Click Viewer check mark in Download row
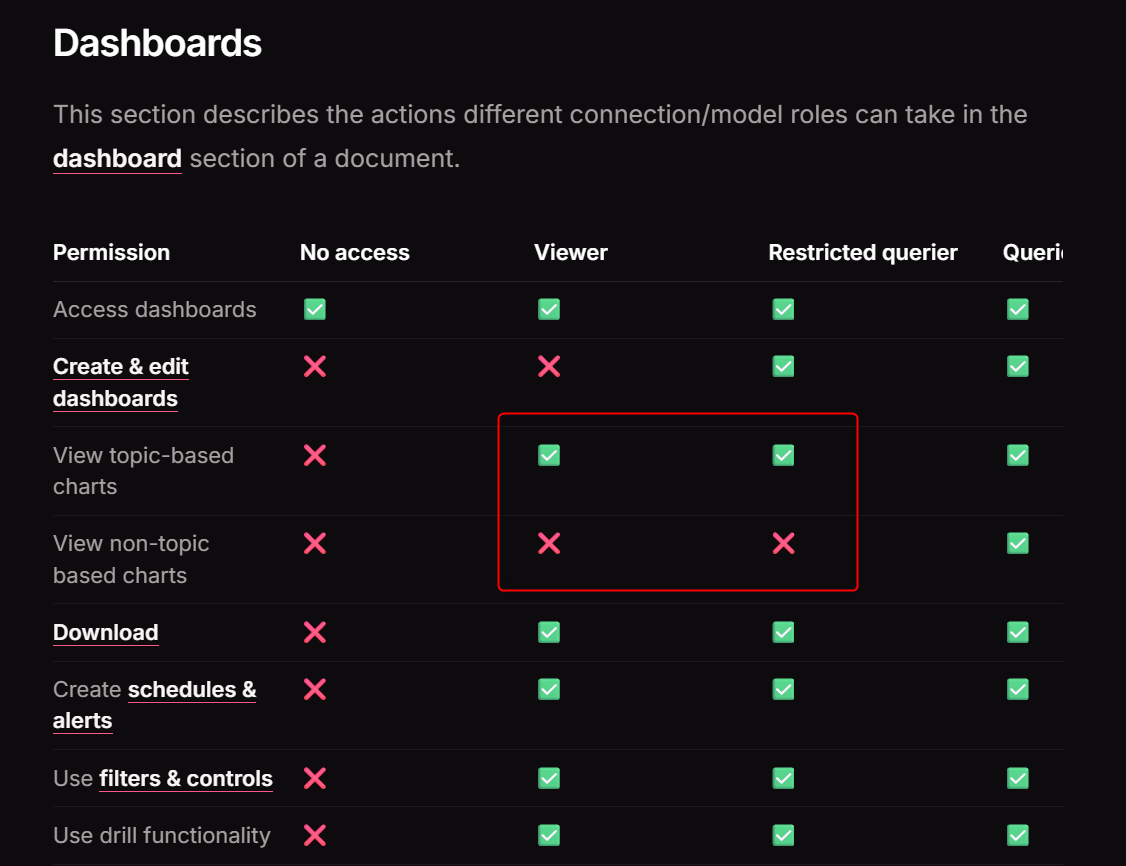1126x866 pixels. tap(549, 632)
